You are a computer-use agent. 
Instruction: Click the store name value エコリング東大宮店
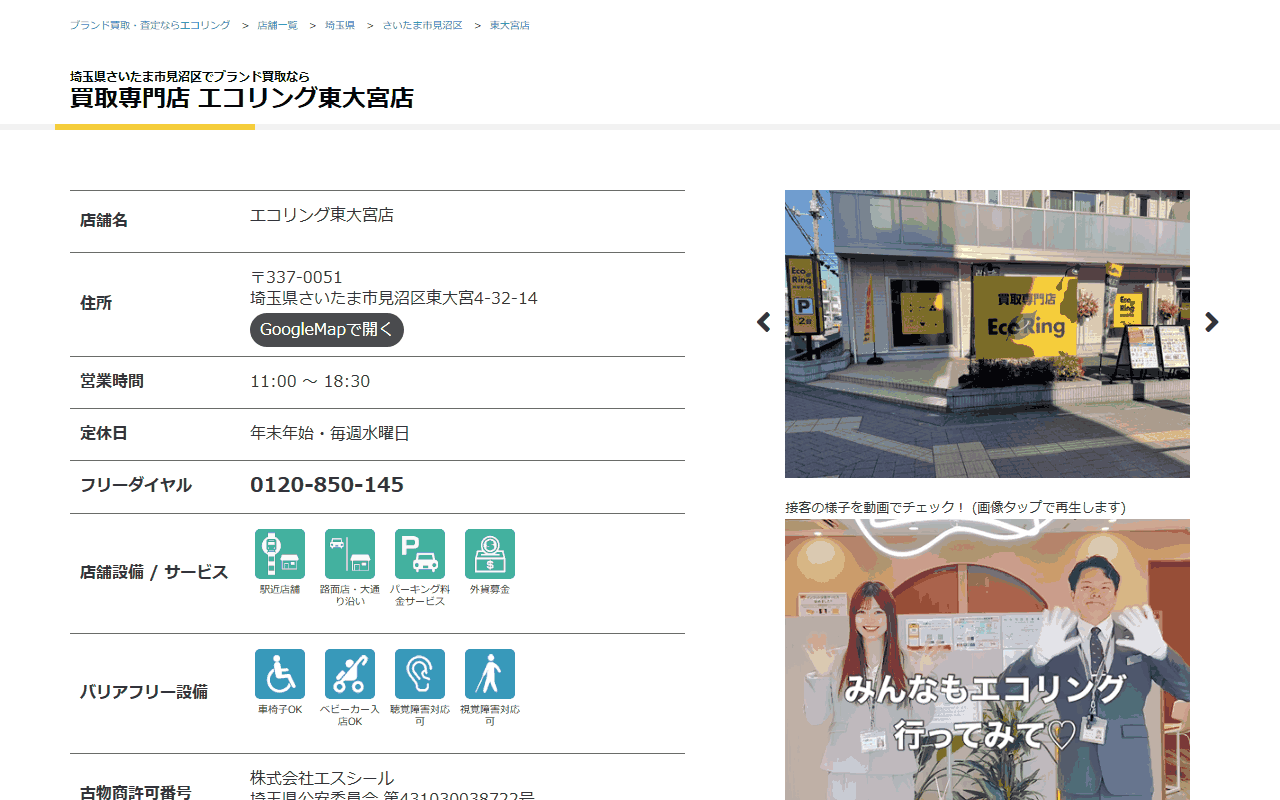pyautogui.click(x=322, y=215)
